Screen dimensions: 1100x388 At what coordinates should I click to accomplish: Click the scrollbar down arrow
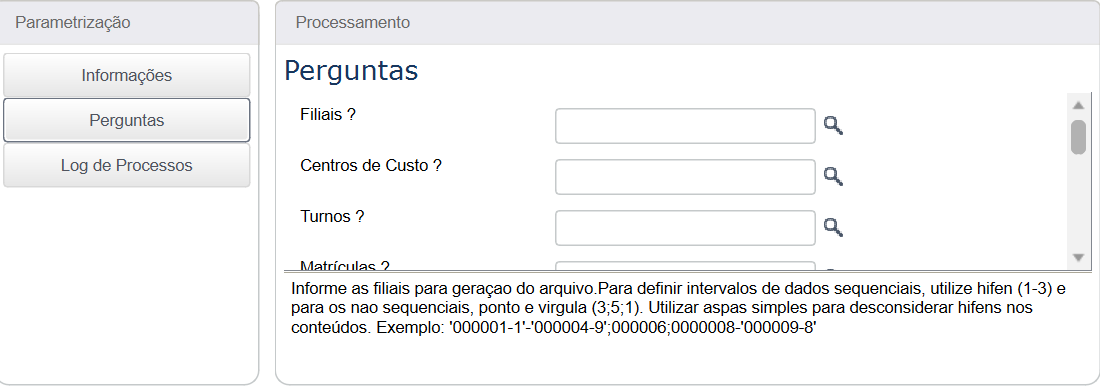tap(1078, 257)
